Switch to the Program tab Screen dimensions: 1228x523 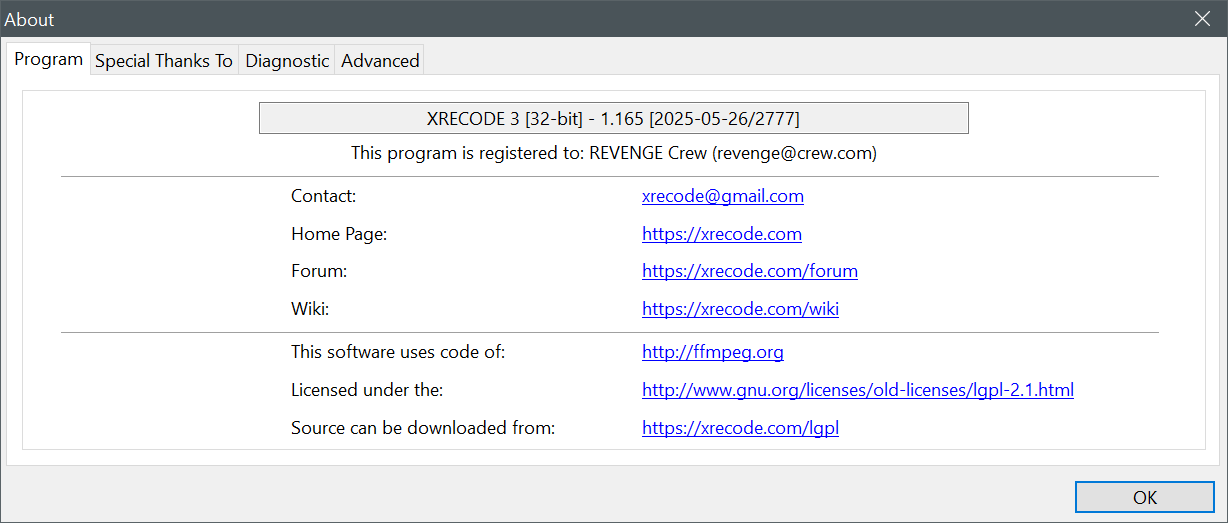click(48, 59)
